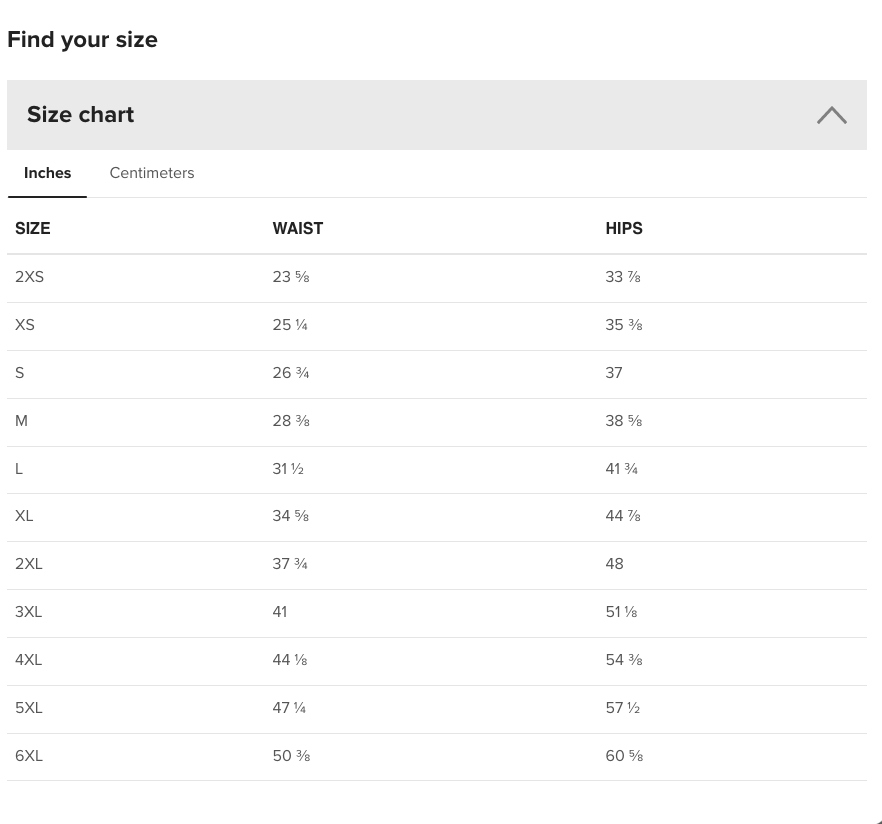Click the 6XL size label
Viewport: 882px width, 824px height.
[29, 756]
